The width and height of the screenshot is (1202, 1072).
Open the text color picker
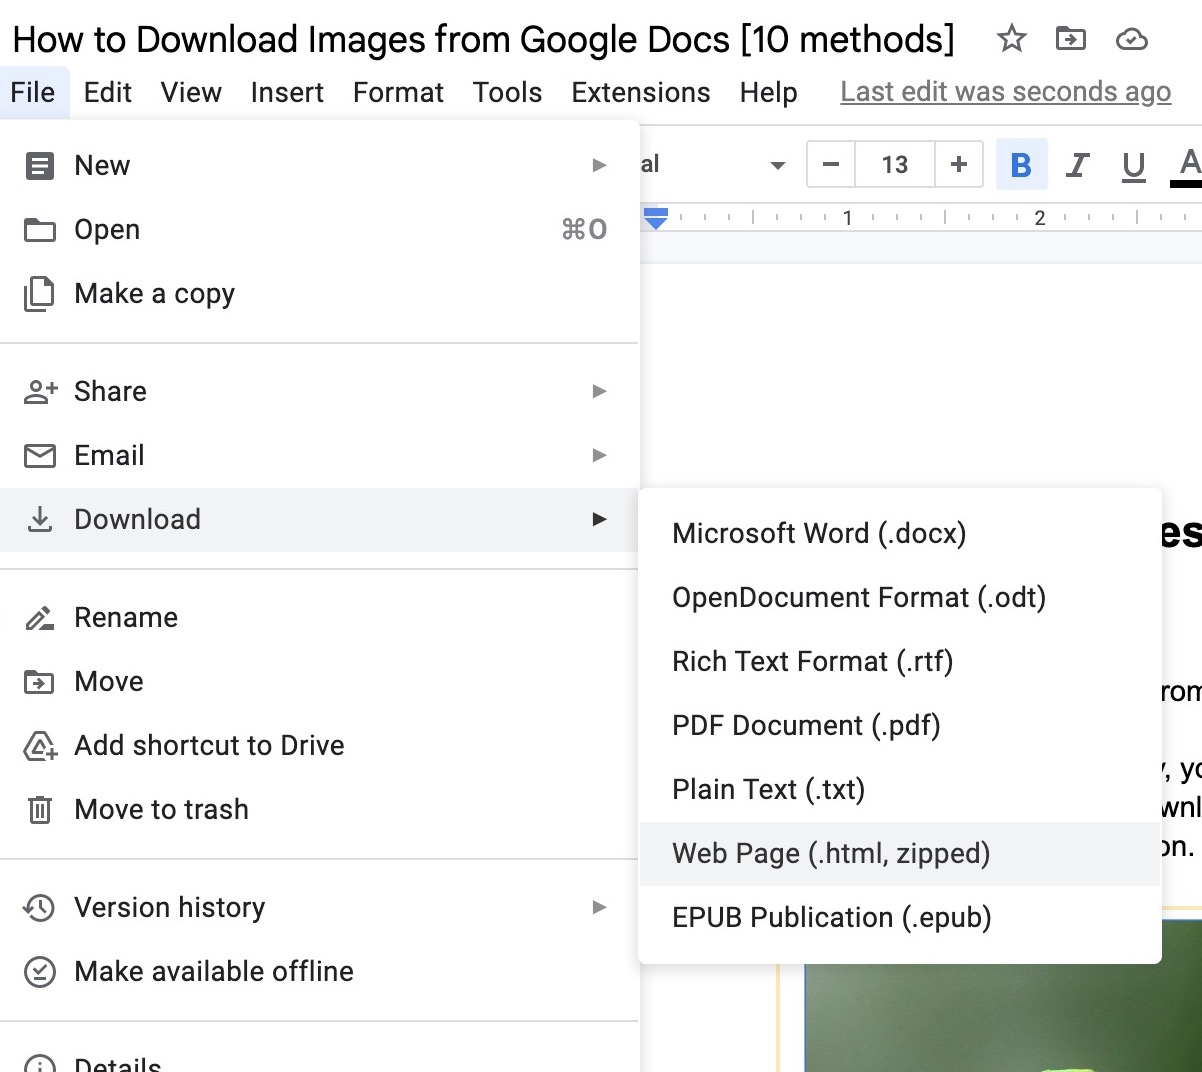pyautogui.click(x=1187, y=165)
